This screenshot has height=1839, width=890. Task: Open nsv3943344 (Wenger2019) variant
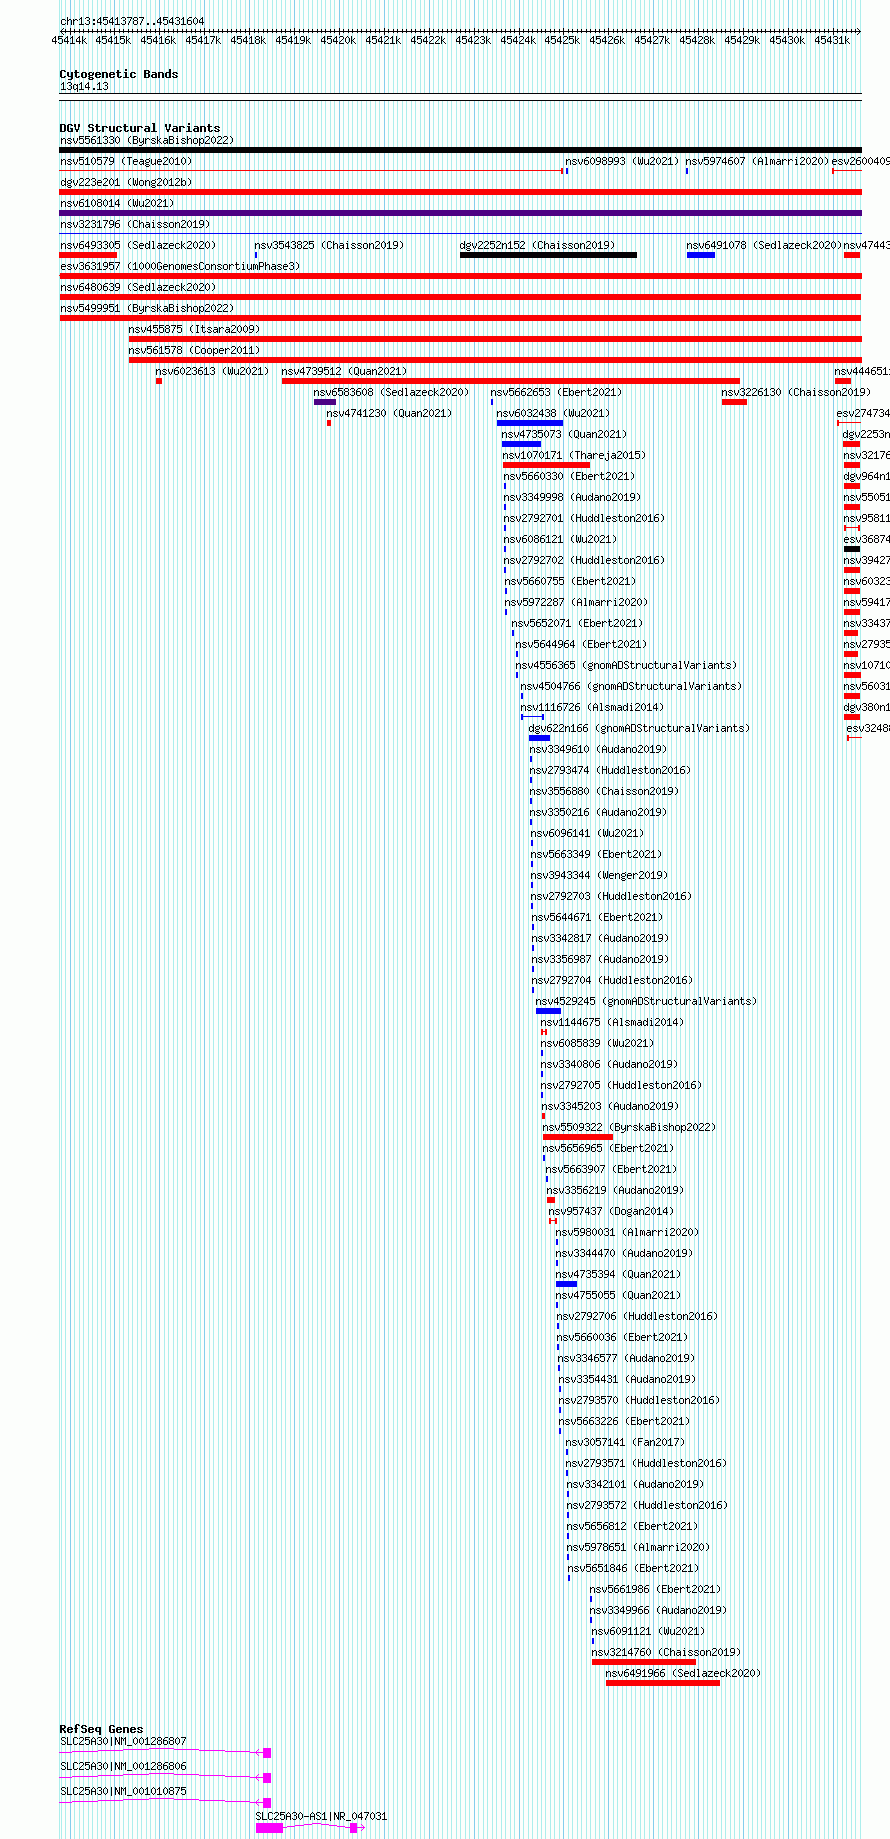(599, 875)
